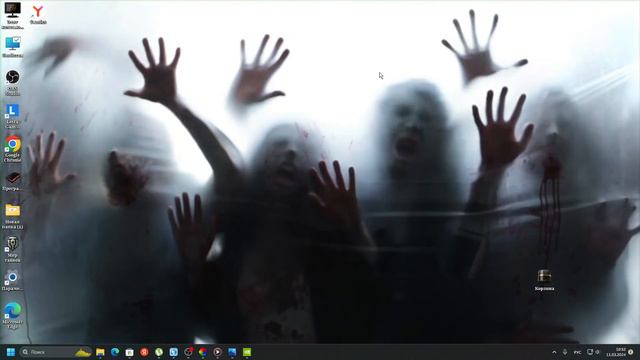
Task: Open the network tray icon
Action: (590, 352)
